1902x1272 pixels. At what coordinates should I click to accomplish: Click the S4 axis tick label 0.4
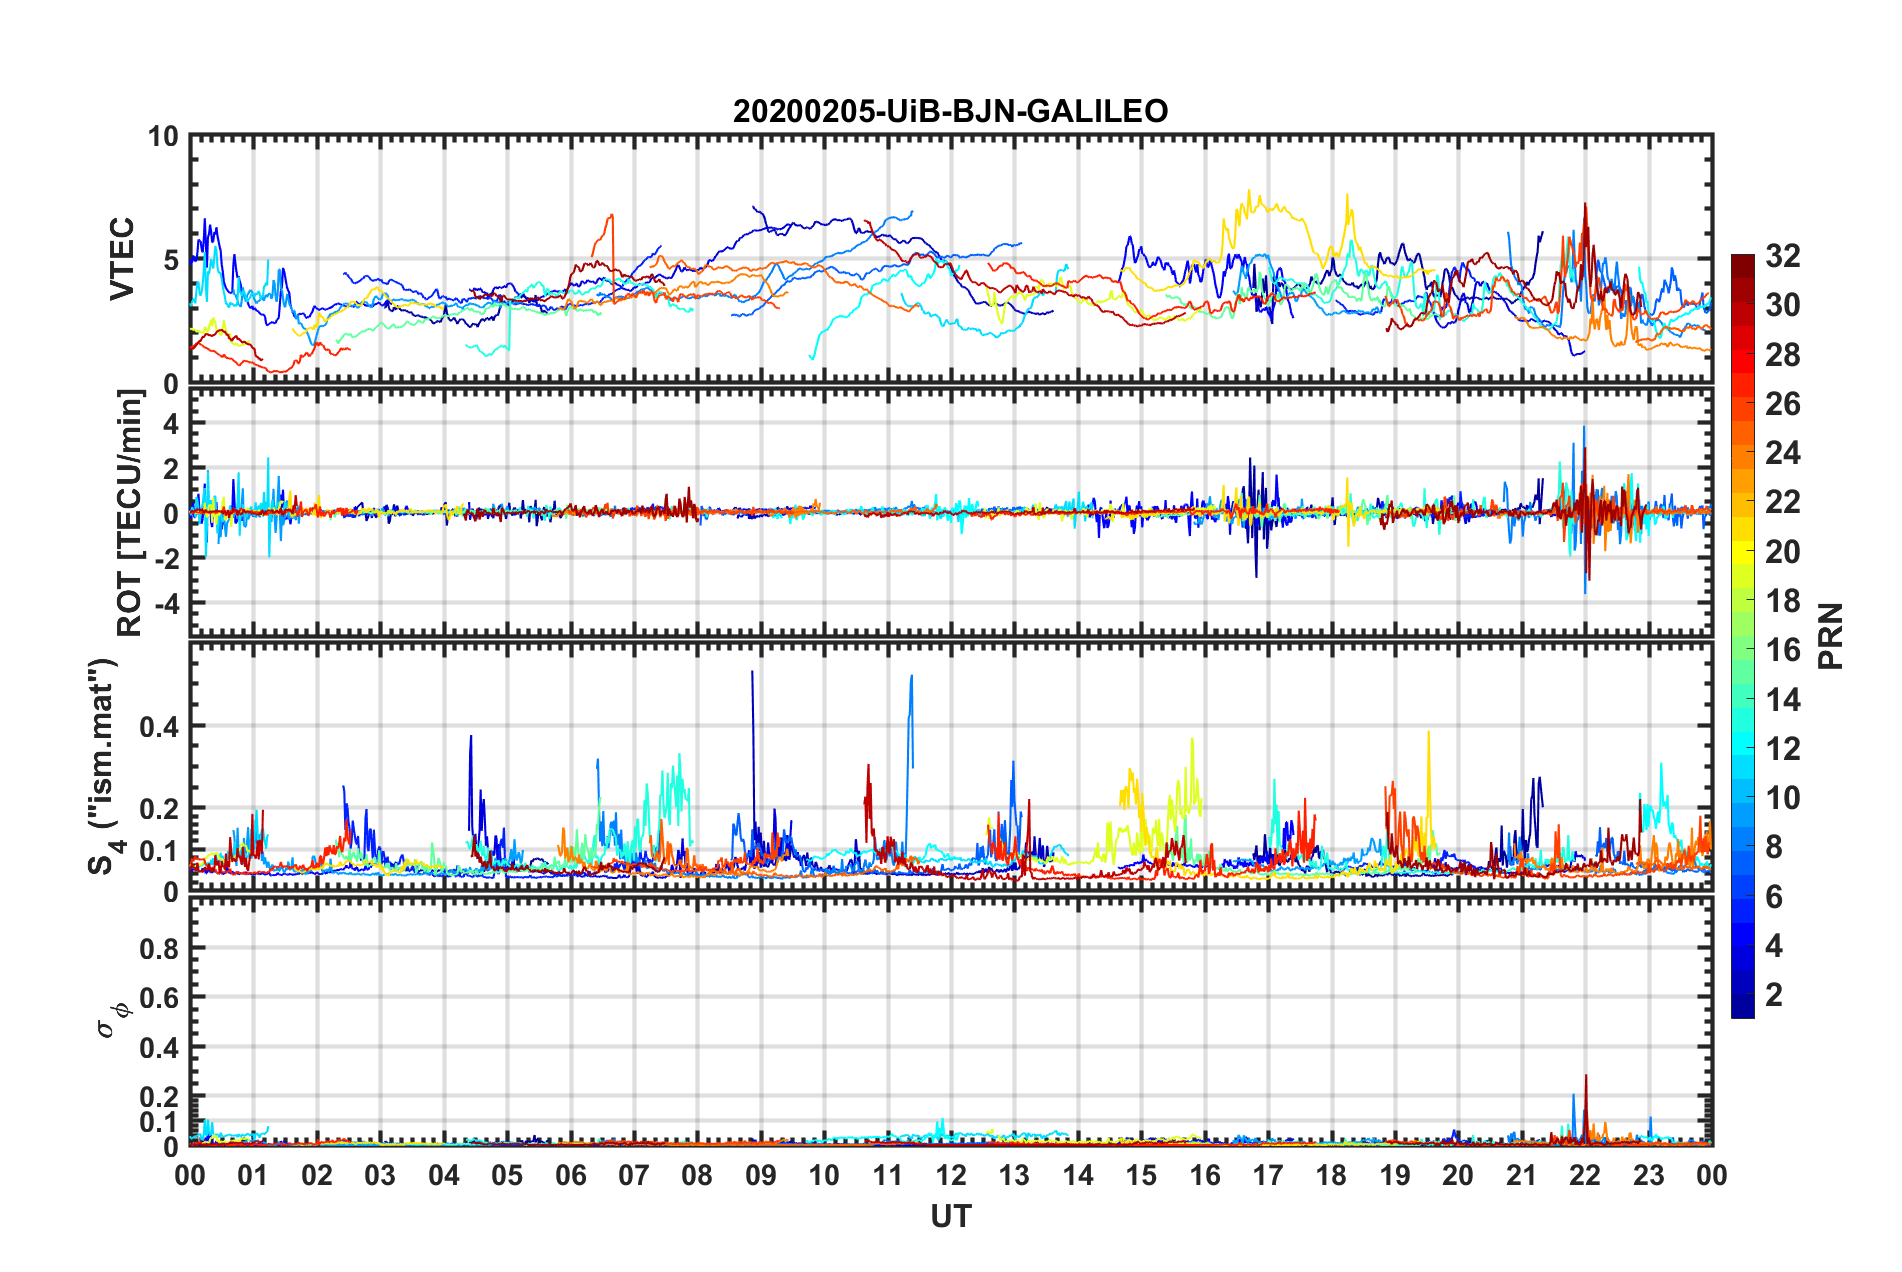159,727
